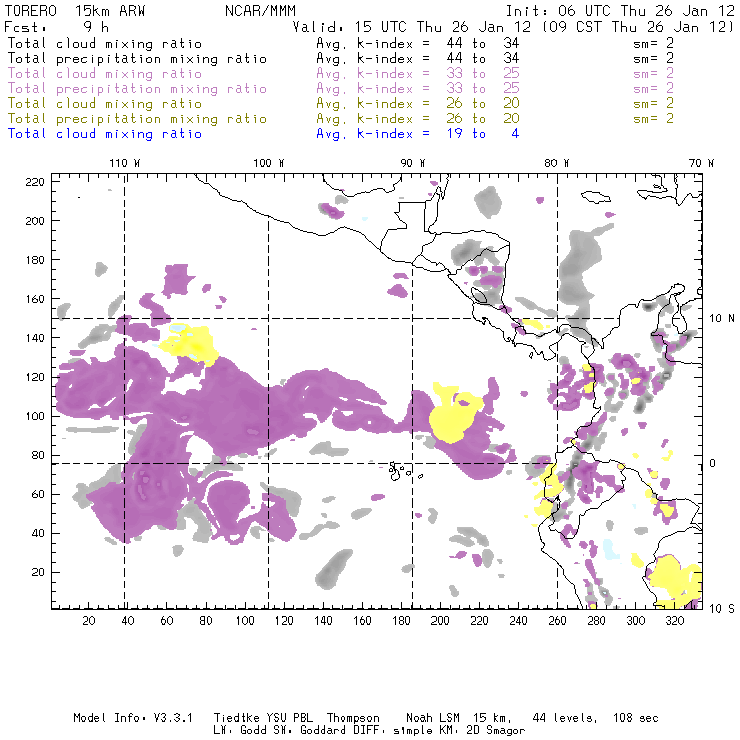Select "2D Smagor" in the bottom footer line
The height and width of the screenshot is (740, 740).
click(x=496, y=731)
